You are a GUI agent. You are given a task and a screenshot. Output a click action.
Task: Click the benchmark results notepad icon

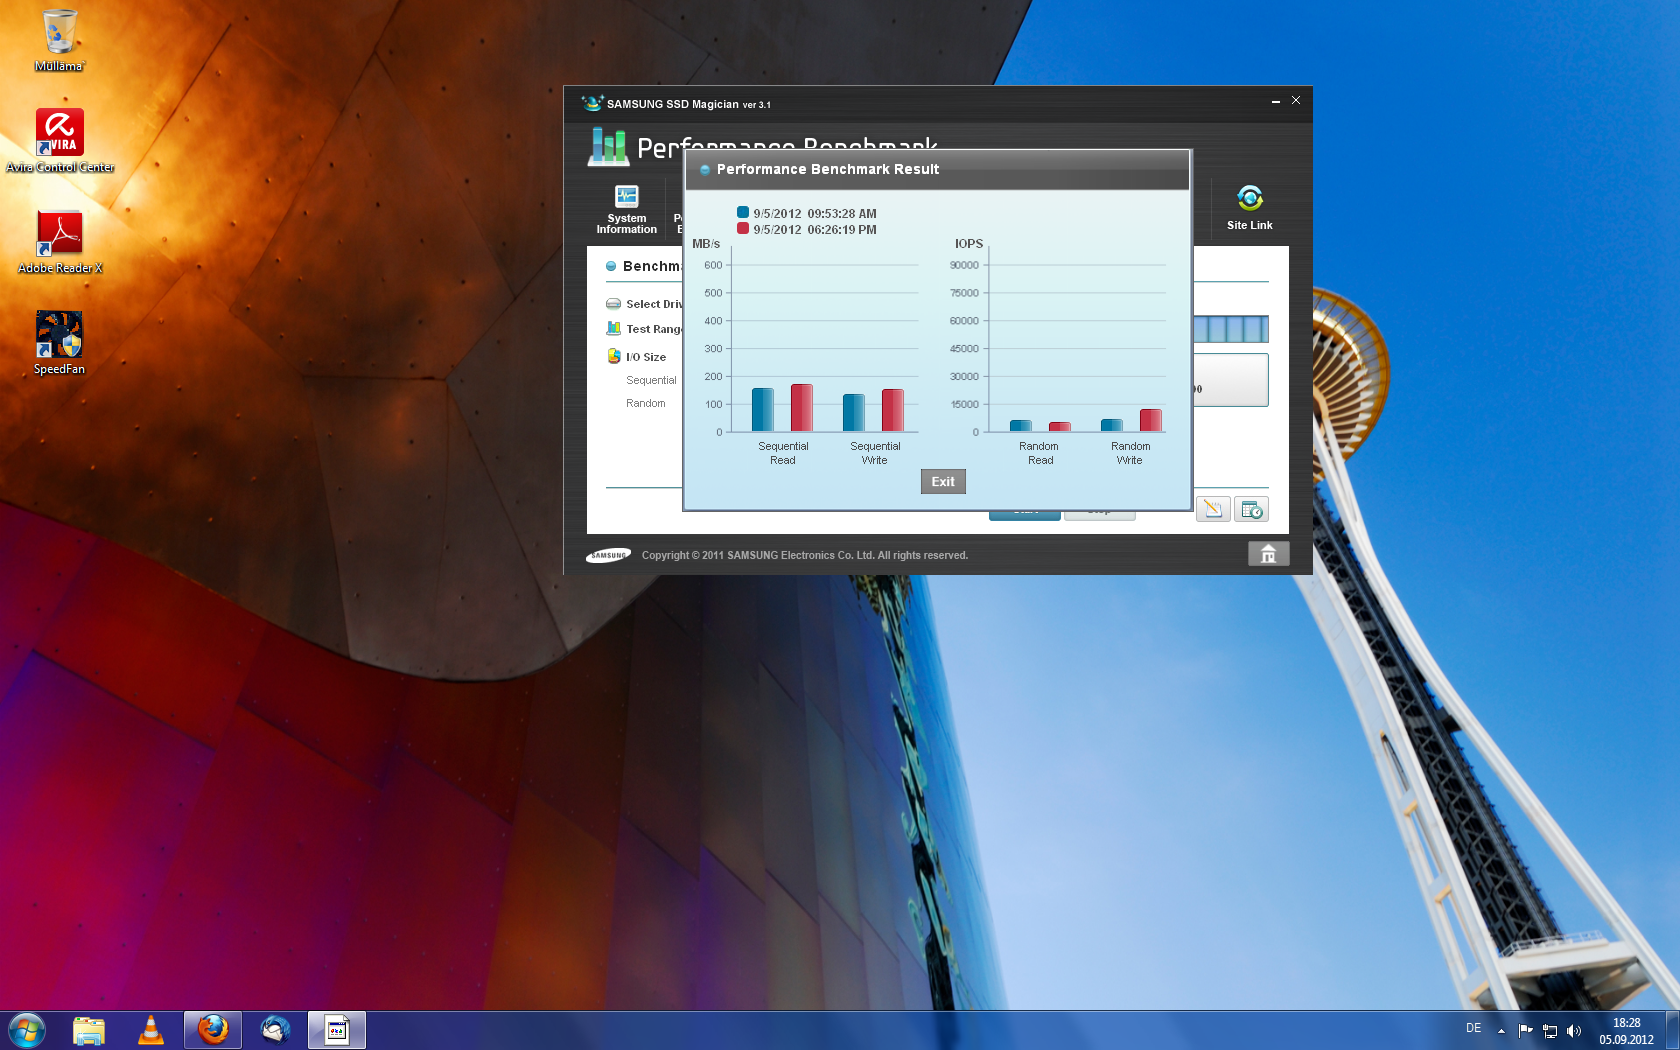(1213, 509)
